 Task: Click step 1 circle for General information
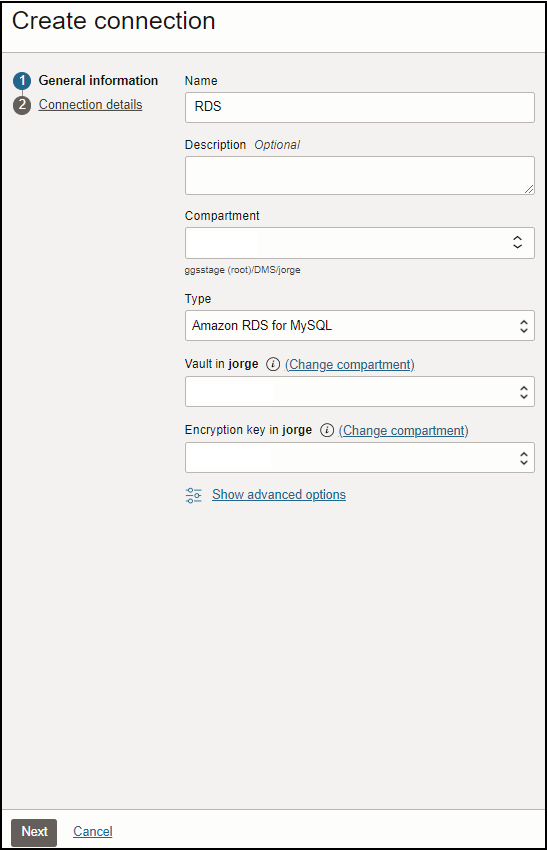click(22, 81)
